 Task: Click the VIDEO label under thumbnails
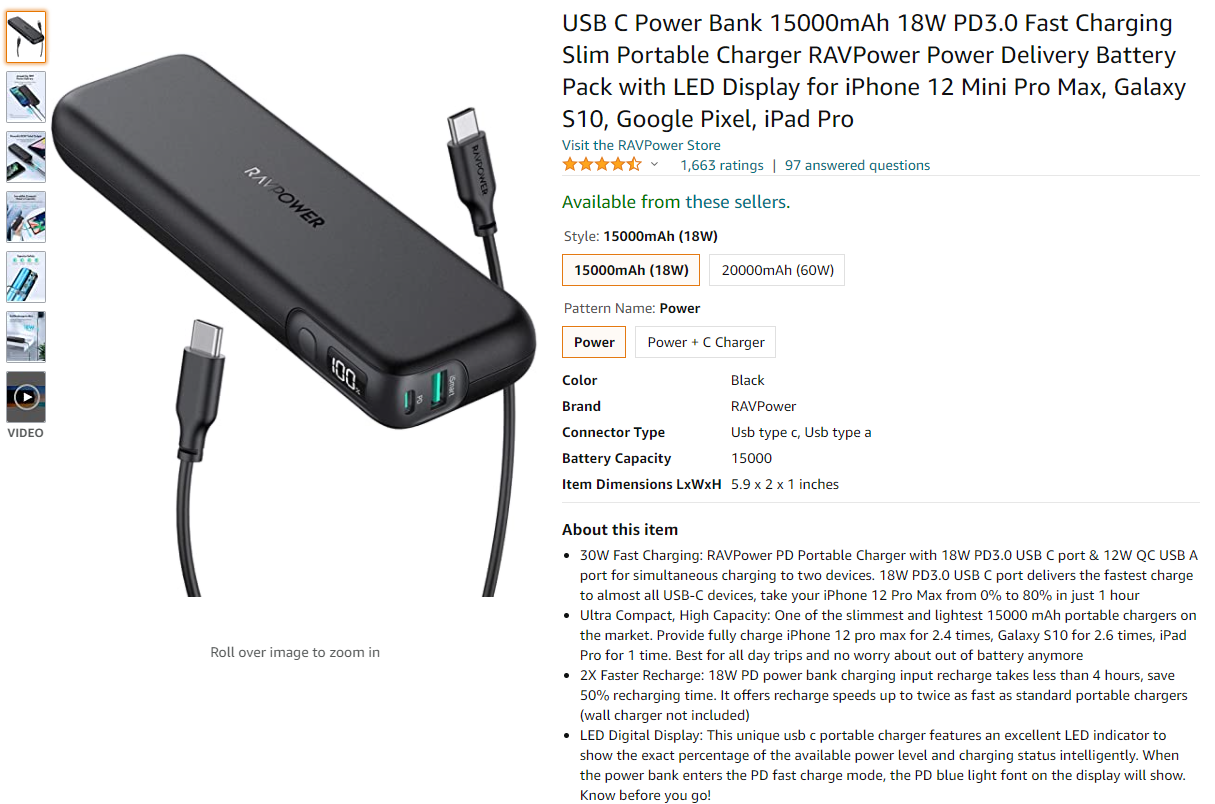pyautogui.click(x=26, y=433)
